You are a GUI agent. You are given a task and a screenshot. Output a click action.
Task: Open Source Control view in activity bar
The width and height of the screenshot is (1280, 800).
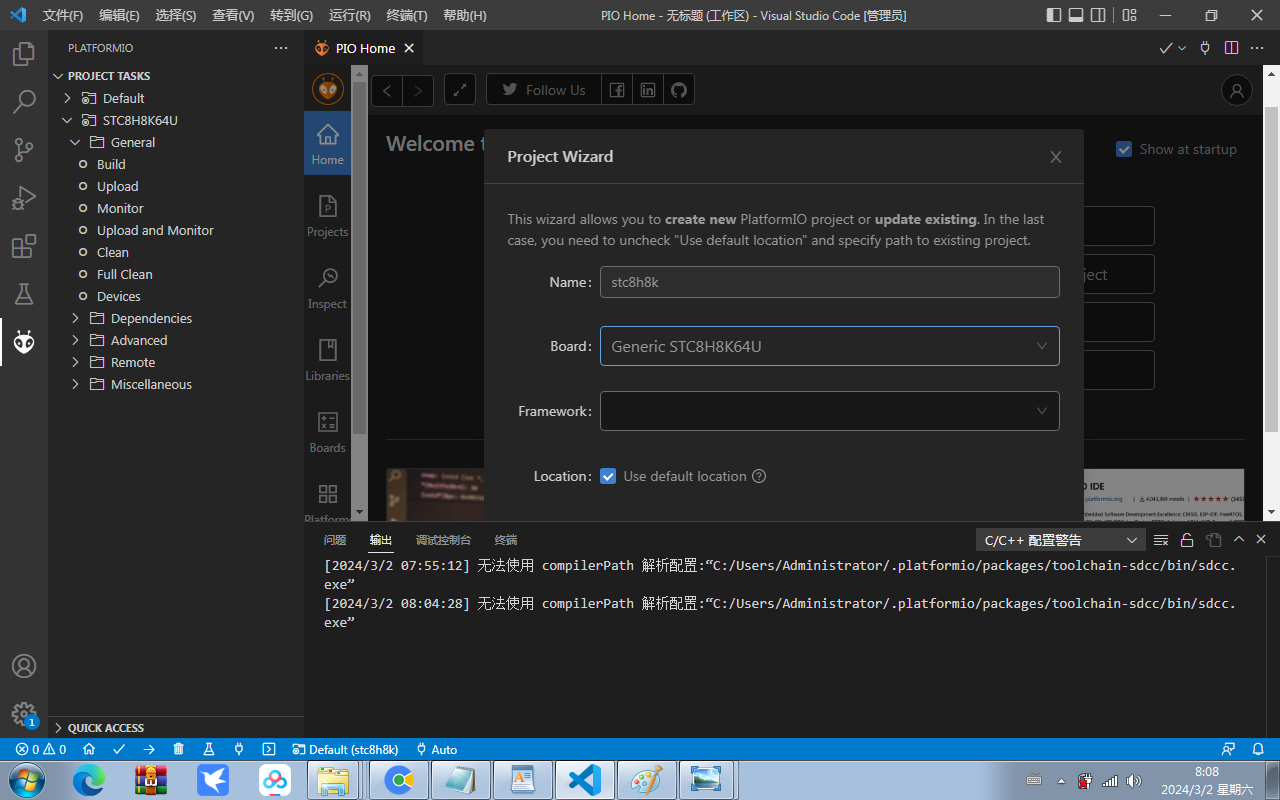(x=24, y=150)
